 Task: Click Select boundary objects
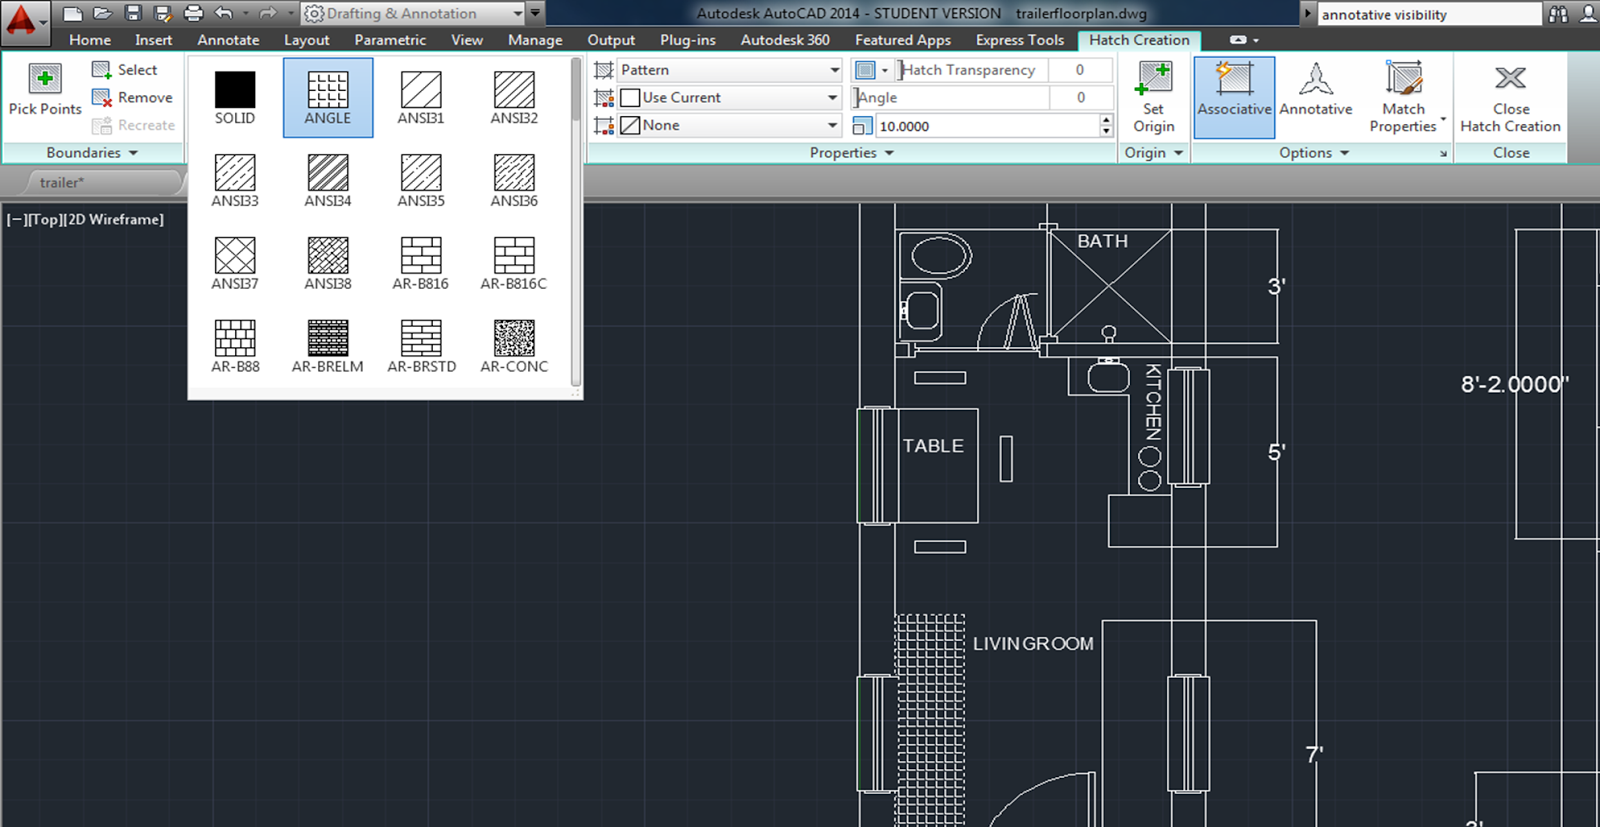point(125,70)
